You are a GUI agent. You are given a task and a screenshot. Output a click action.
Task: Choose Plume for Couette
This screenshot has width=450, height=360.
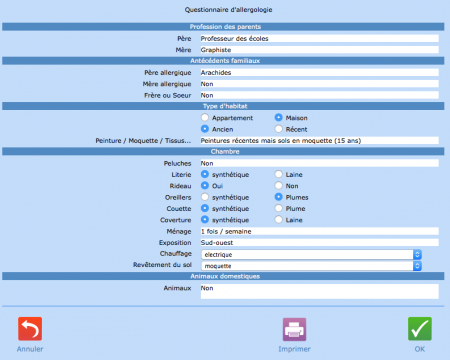tap(279, 208)
